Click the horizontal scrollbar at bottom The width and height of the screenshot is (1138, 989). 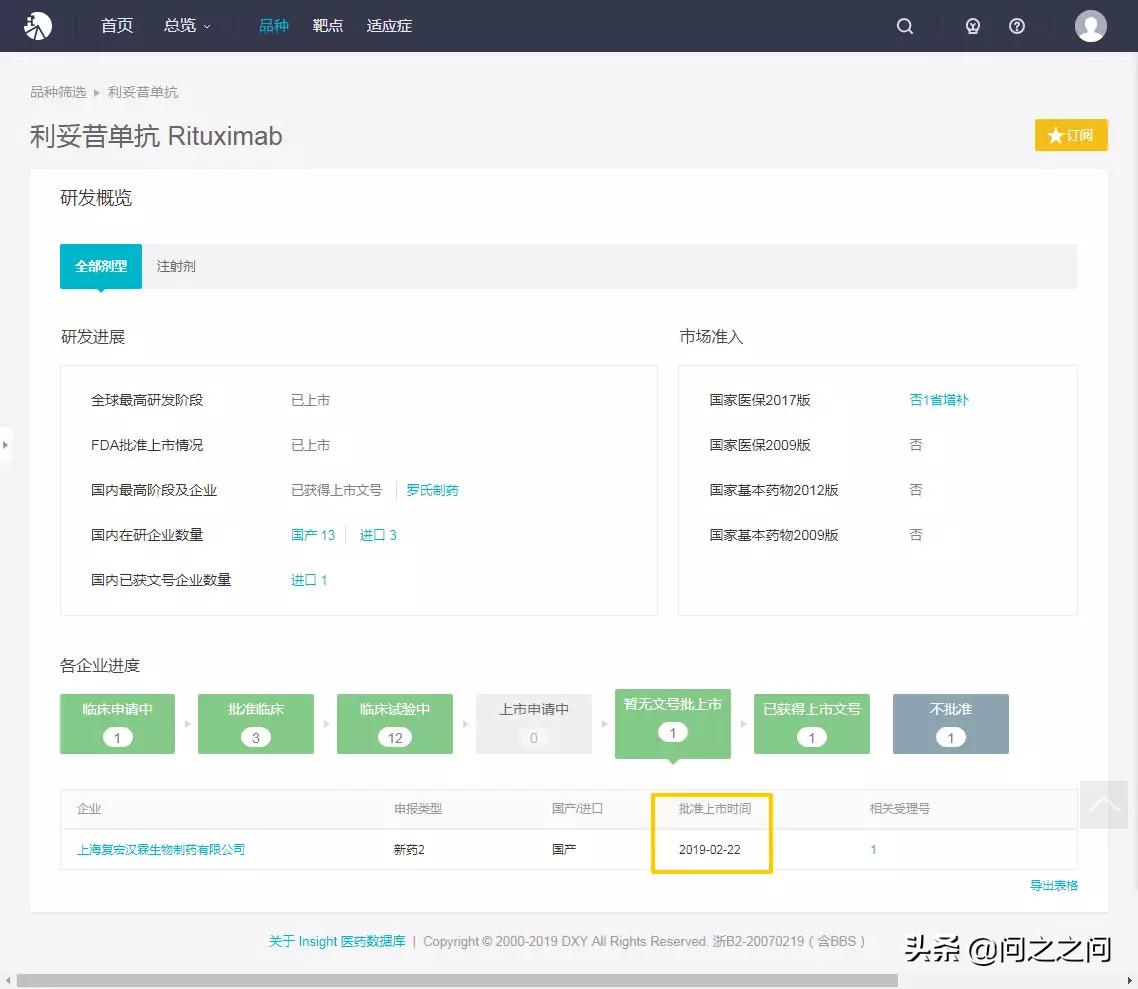click(460, 980)
